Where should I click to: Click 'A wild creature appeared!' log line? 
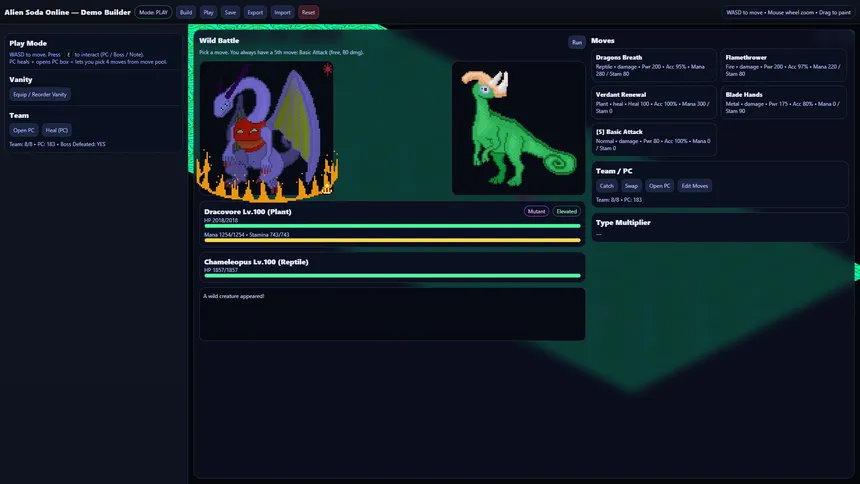tap(234, 296)
